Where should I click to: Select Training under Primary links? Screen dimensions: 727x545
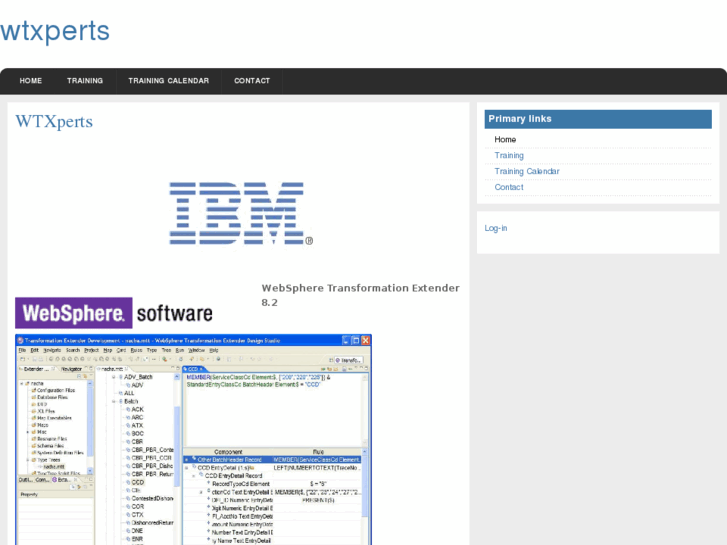click(x=509, y=155)
